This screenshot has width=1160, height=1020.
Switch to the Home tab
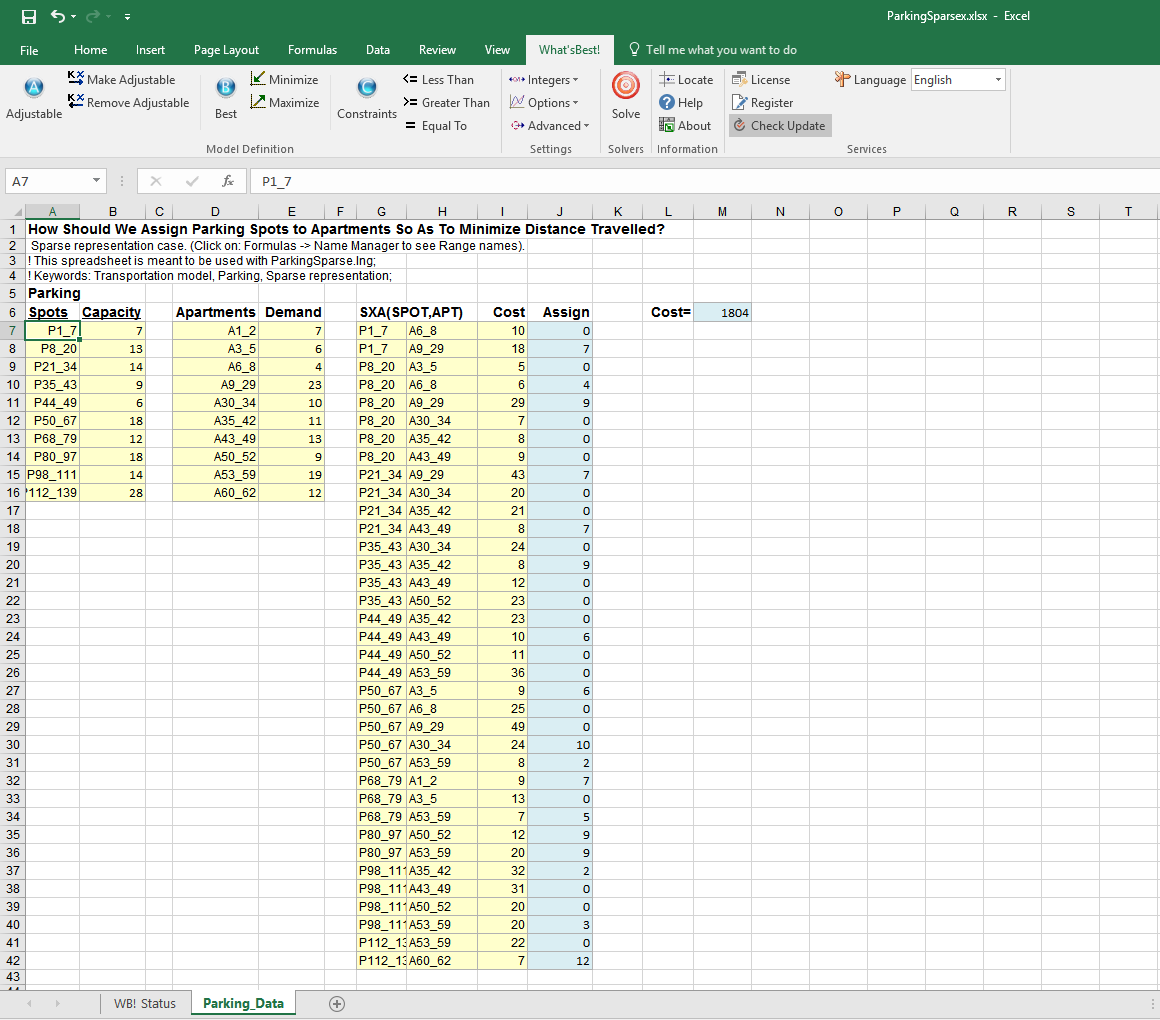pos(90,50)
